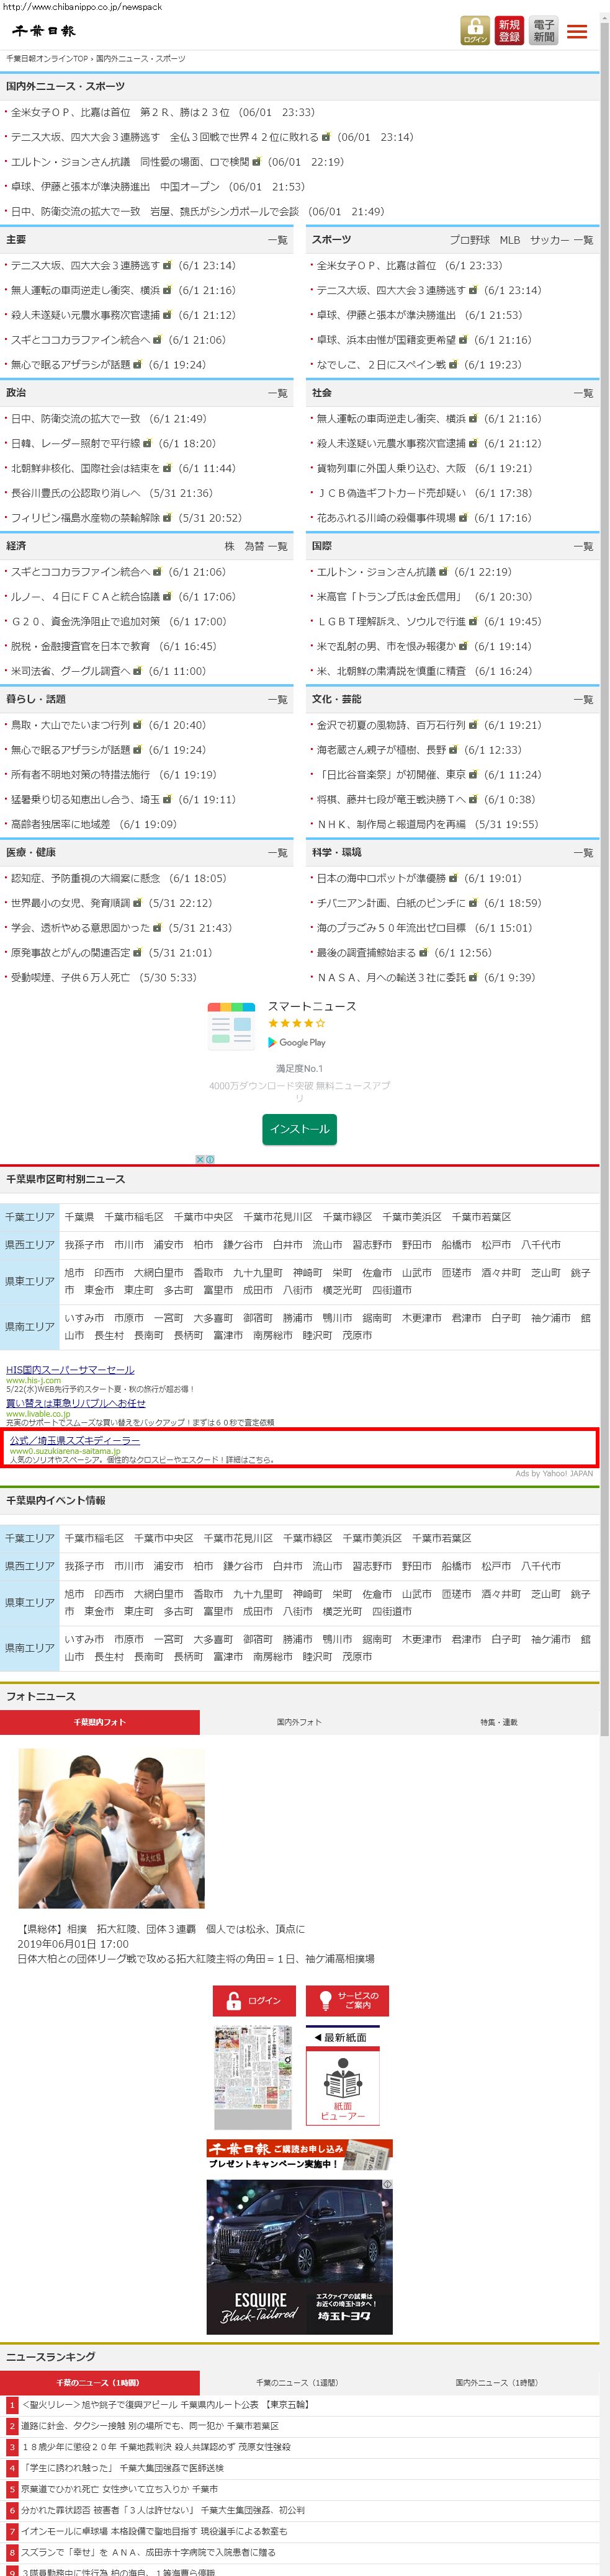Switch to 国内外フォト tab
Viewport: 610px width, 2576px height.
click(x=299, y=1722)
